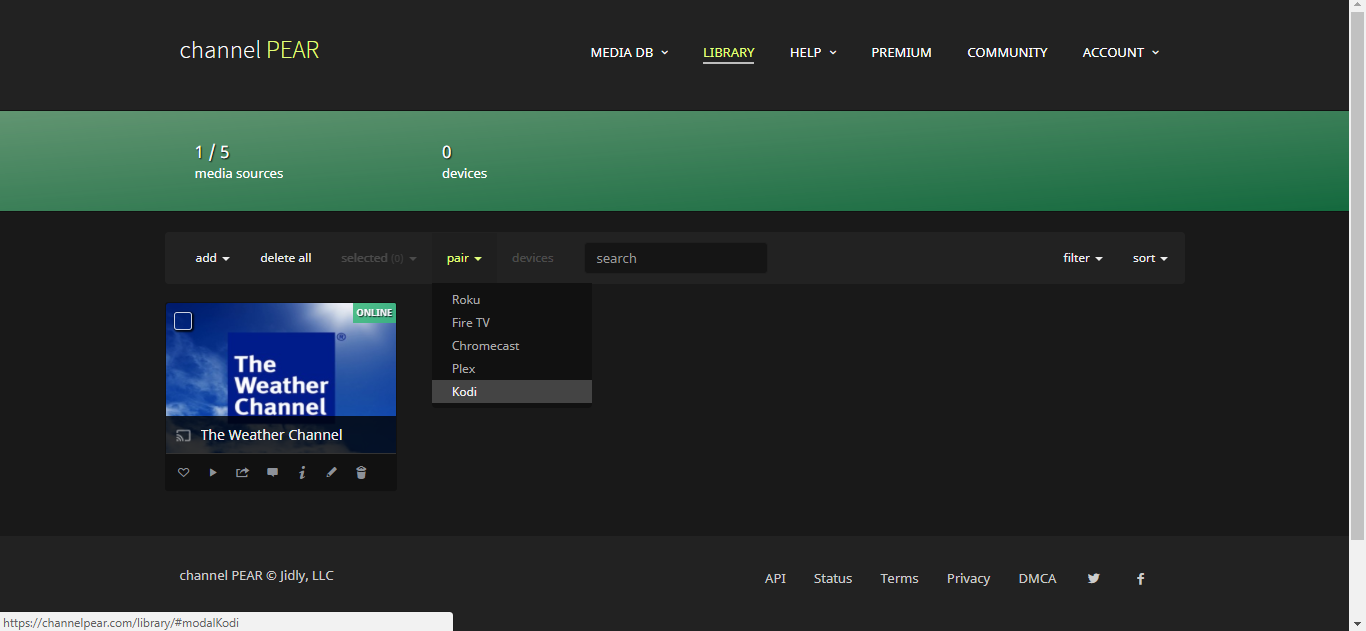Open the sort dropdown

click(1150, 258)
